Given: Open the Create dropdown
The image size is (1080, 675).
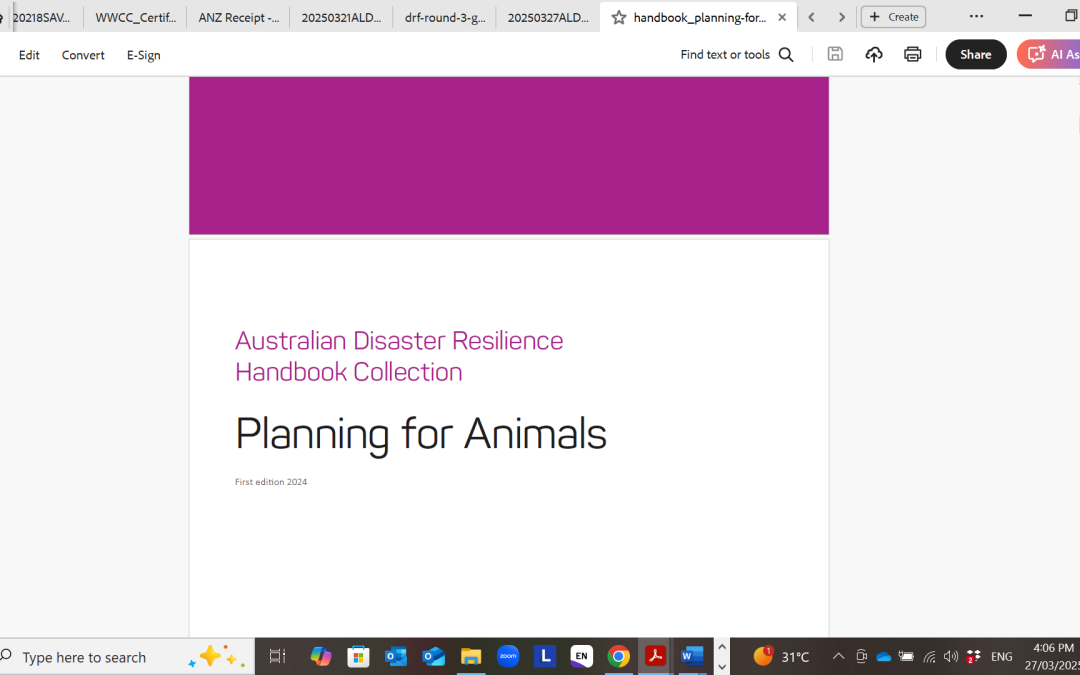Looking at the screenshot, I should 893,16.
